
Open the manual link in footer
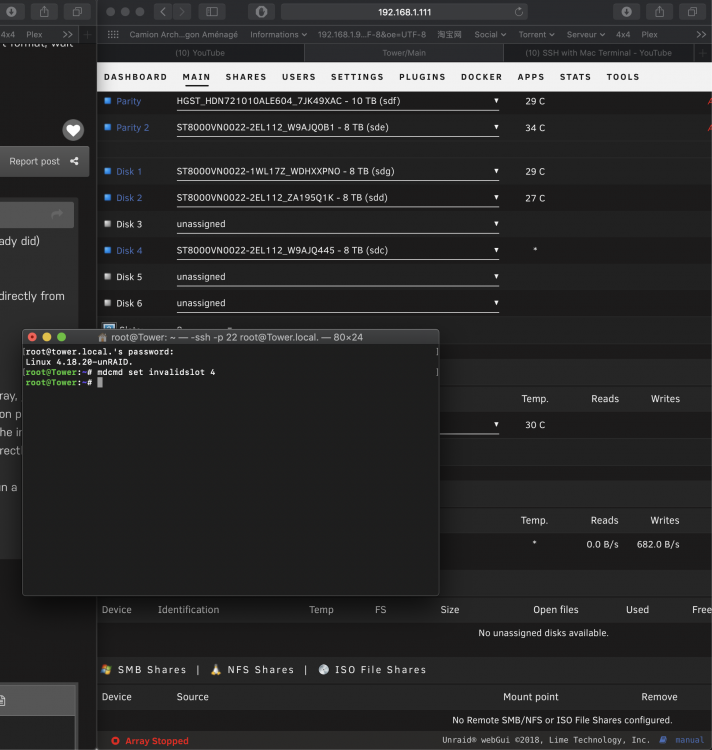pos(689,740)
